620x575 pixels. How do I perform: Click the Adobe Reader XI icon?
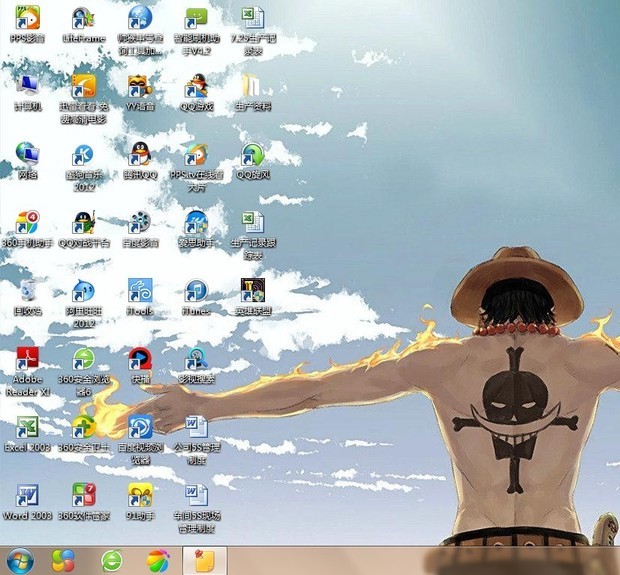pos(28,359)
